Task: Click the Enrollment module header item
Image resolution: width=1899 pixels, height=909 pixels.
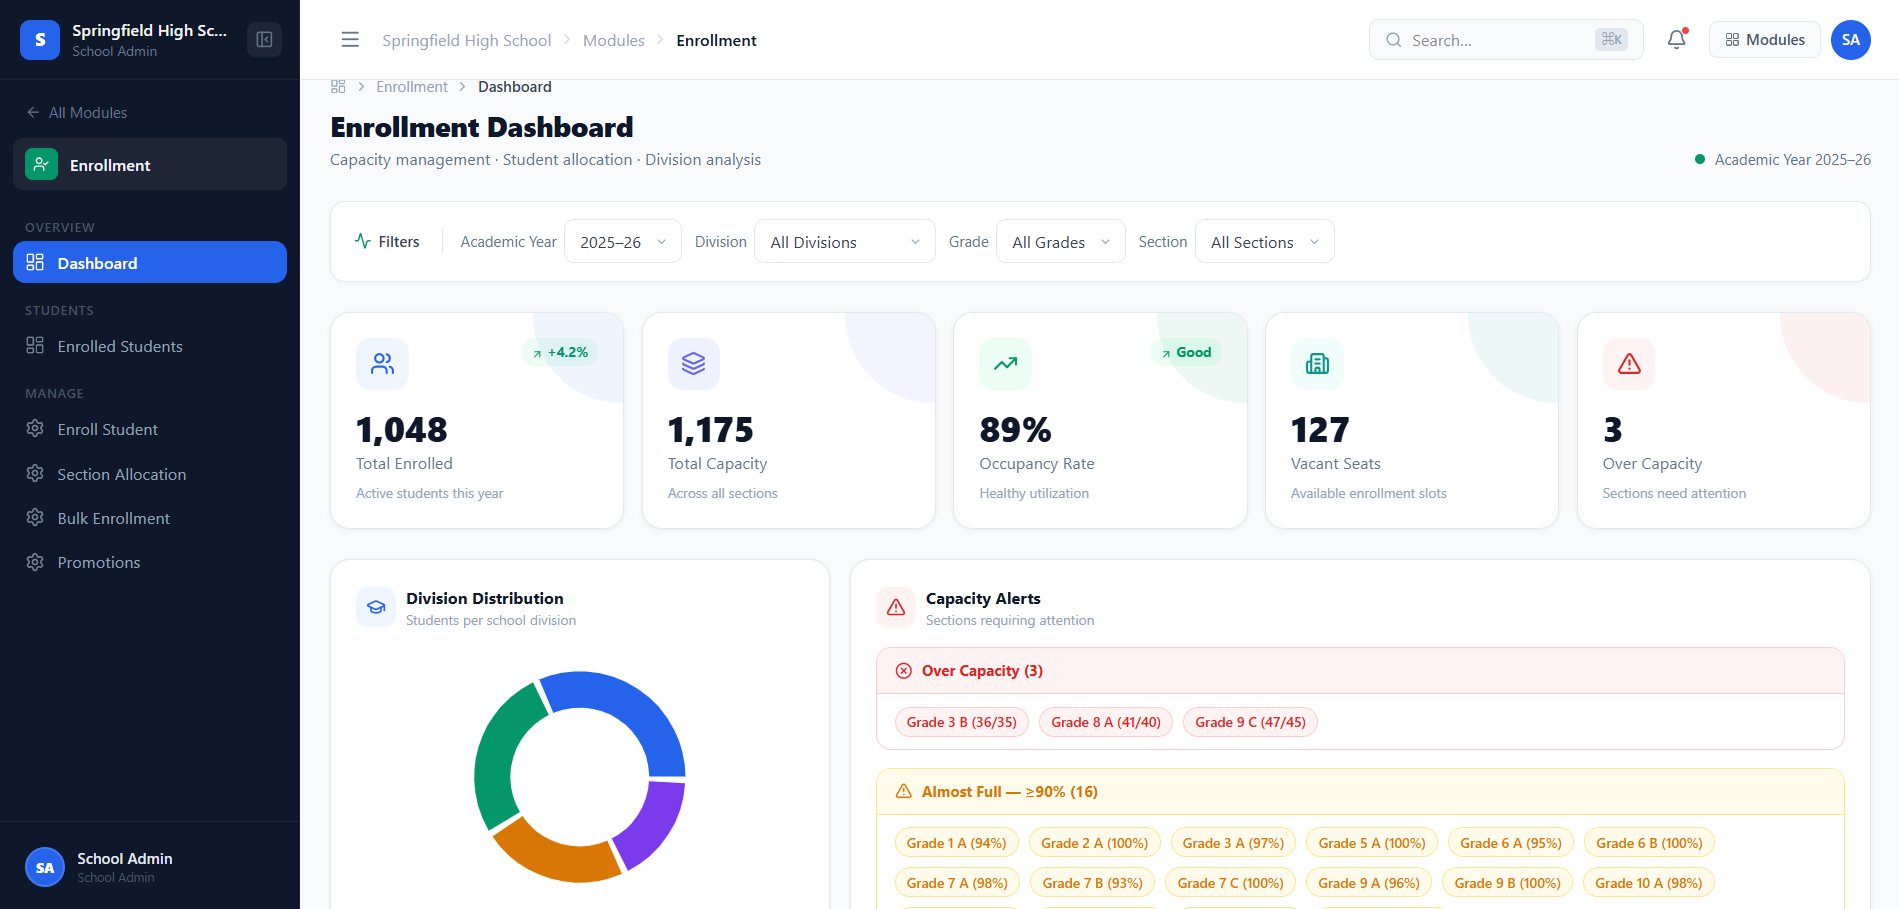Action: pos(150,165)
